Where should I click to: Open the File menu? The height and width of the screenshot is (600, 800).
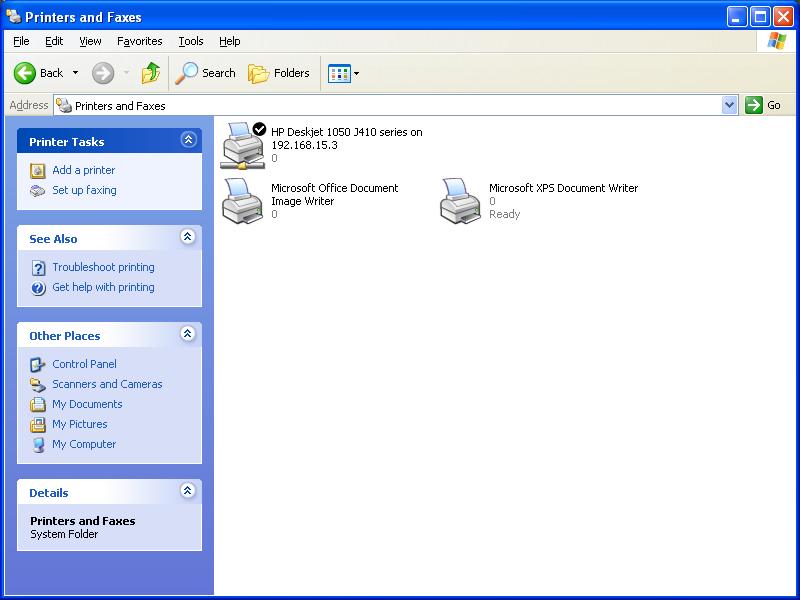(21, 41)
